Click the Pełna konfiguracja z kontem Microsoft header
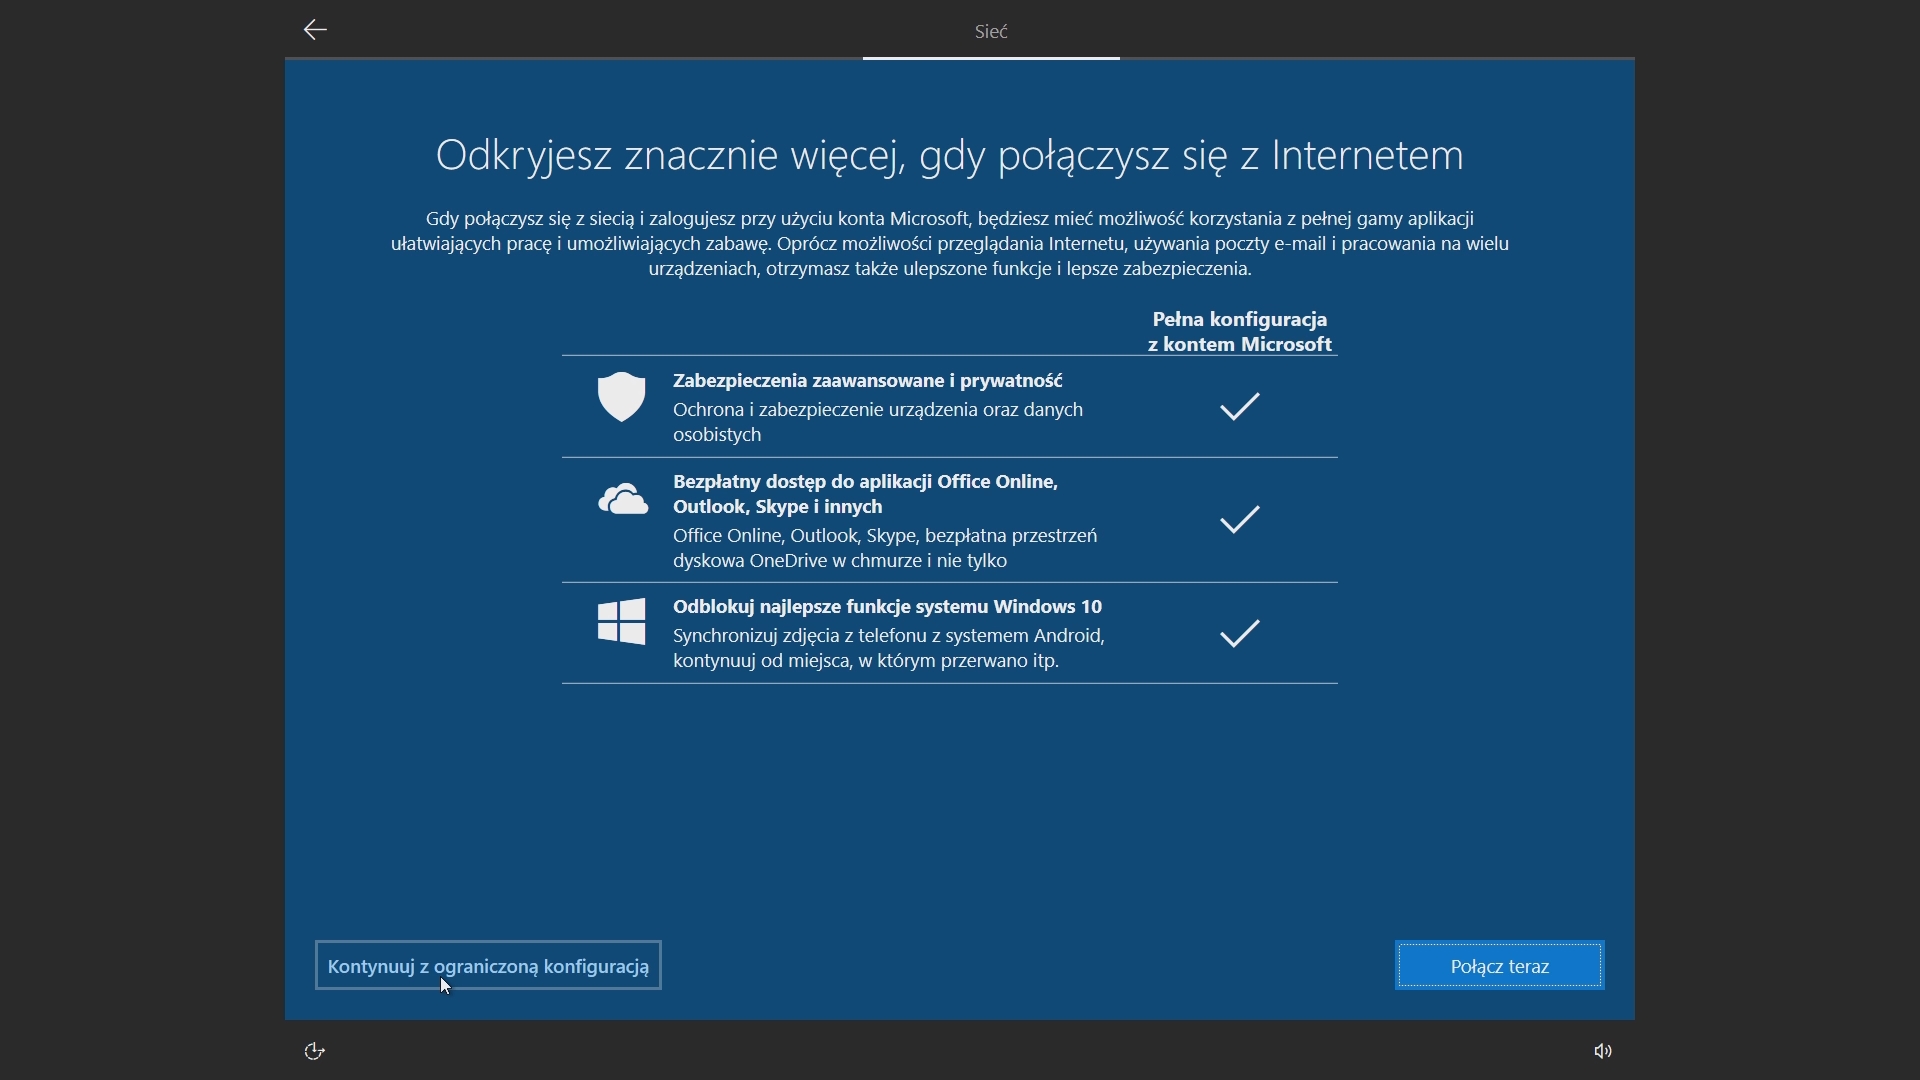 coord(1239,332)
